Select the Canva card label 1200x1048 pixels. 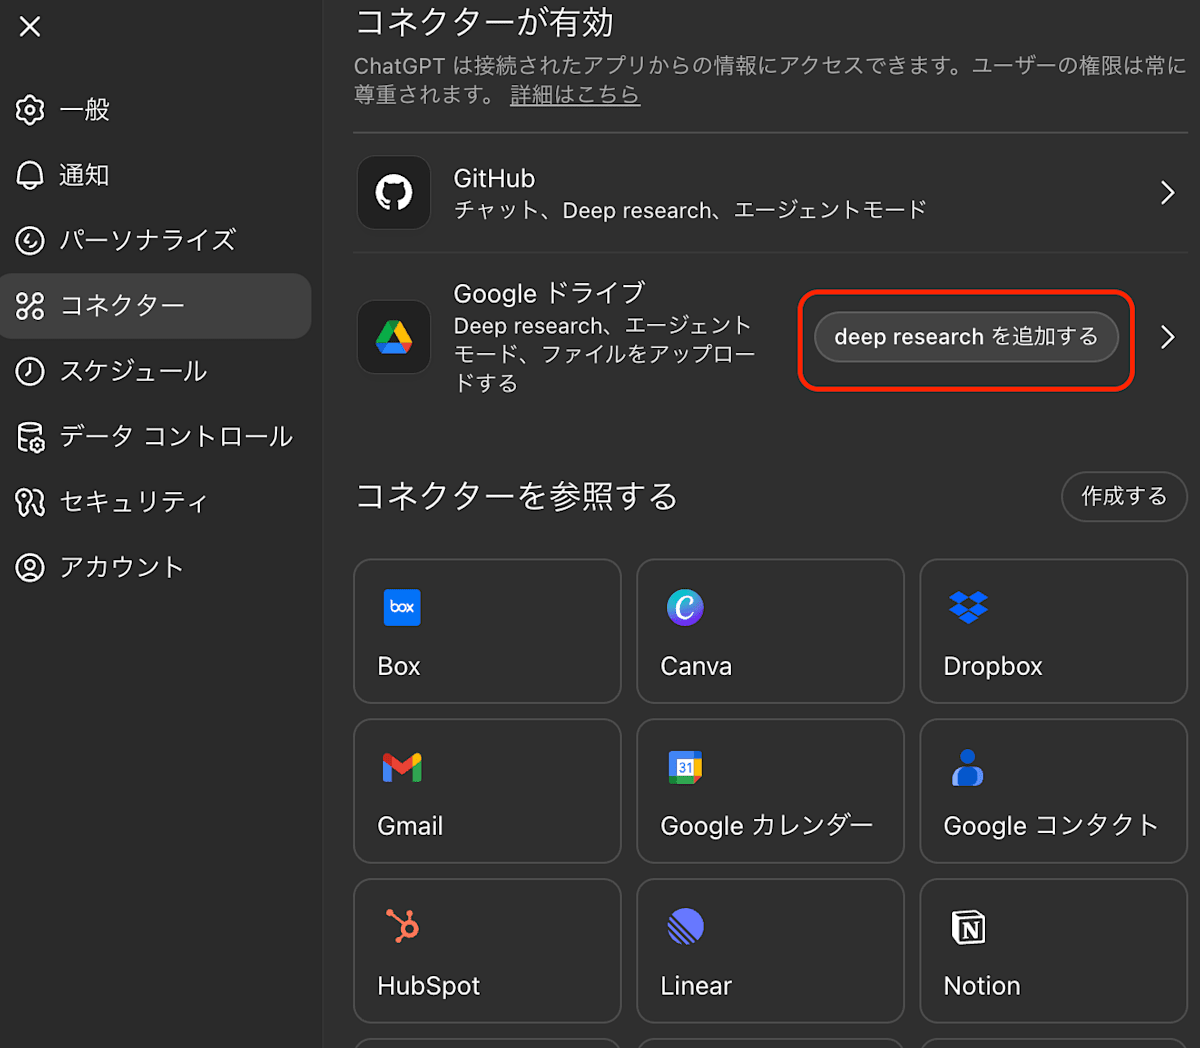[696, 666]
